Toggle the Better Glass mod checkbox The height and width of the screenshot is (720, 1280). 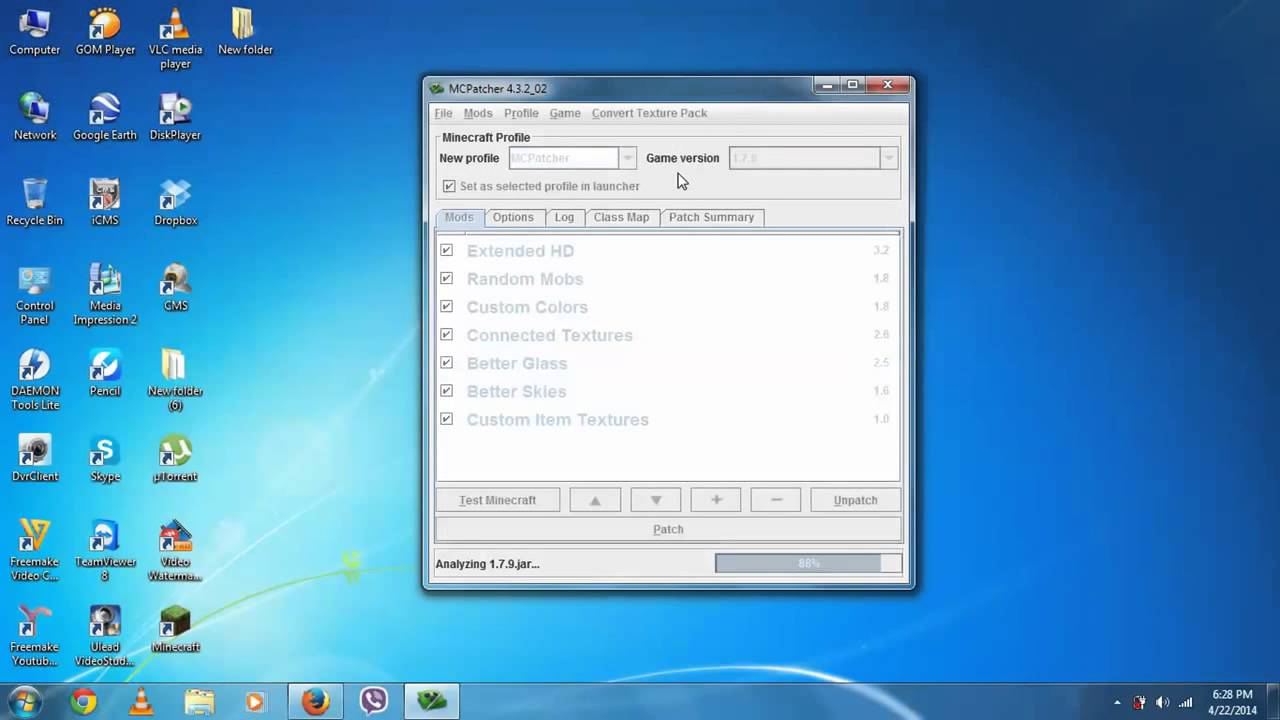tap(446, 362)
